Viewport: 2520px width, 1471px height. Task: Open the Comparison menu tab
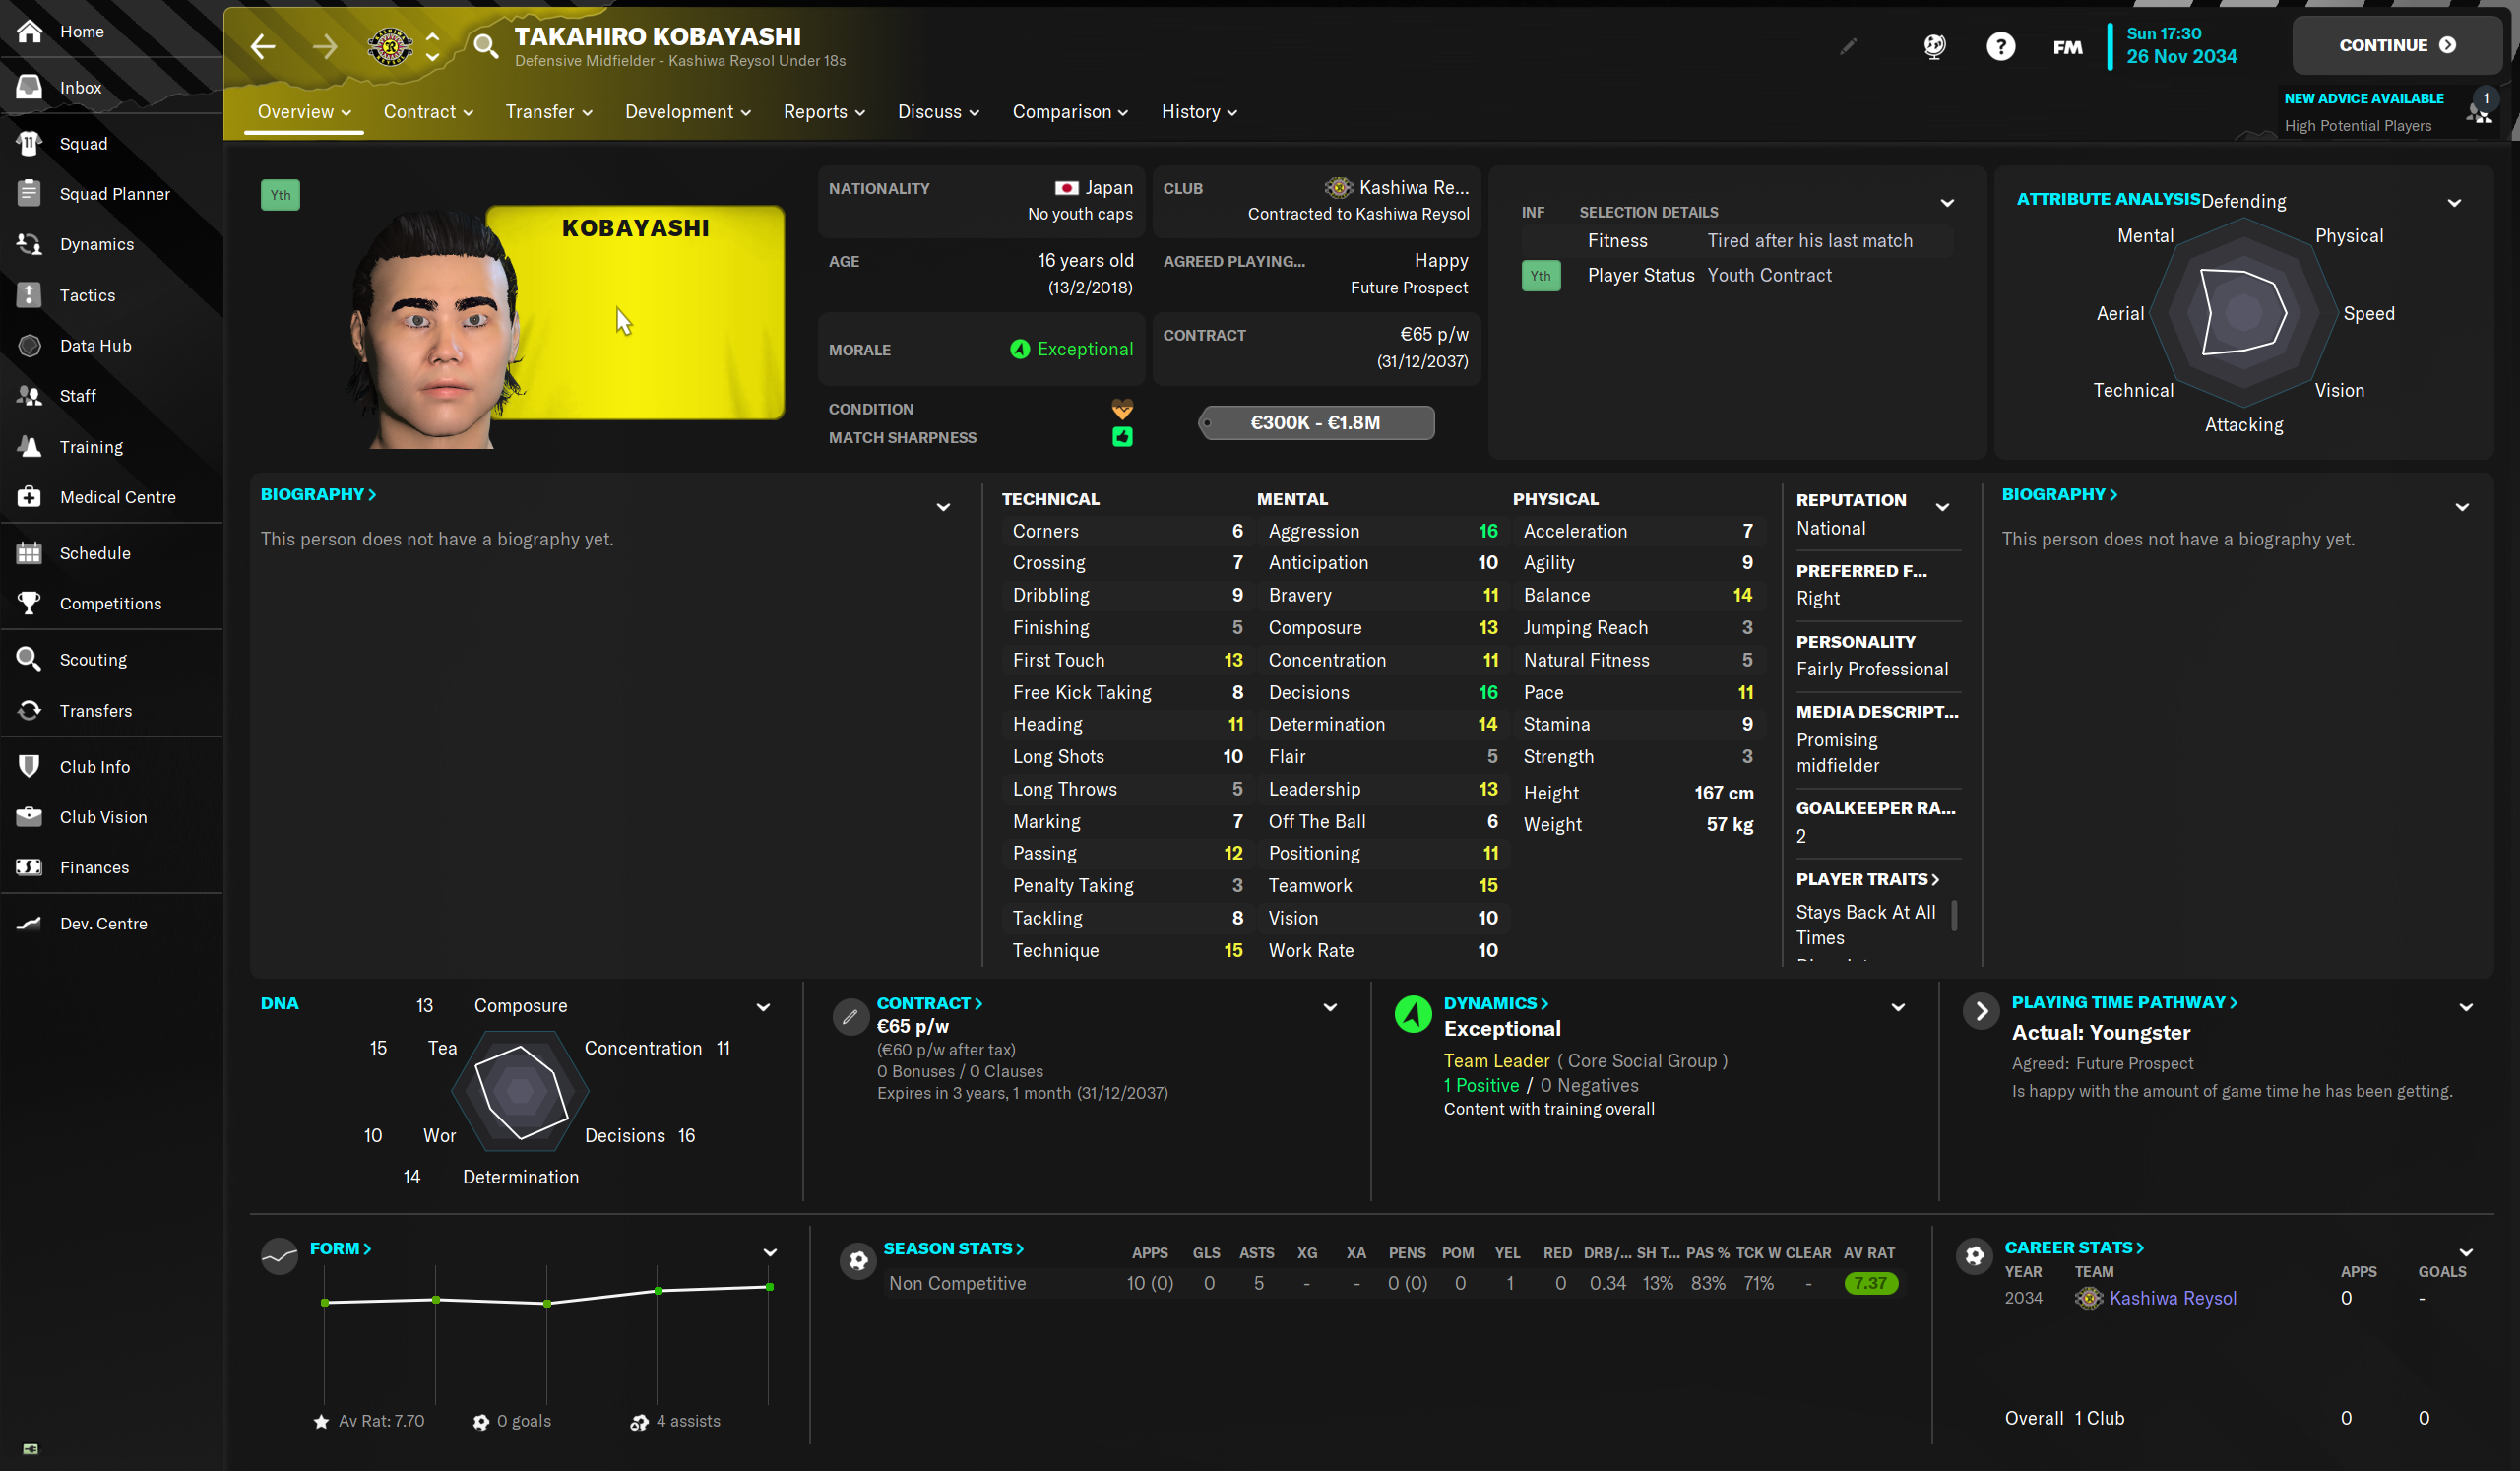coord(1070,112)
